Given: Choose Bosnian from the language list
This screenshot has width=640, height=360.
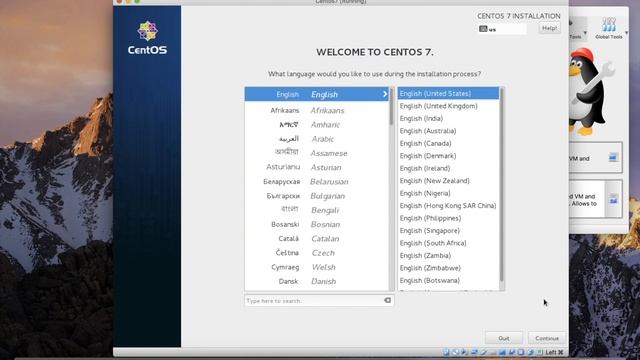Looking at the screenshot, I should click(x=317, y=224).
